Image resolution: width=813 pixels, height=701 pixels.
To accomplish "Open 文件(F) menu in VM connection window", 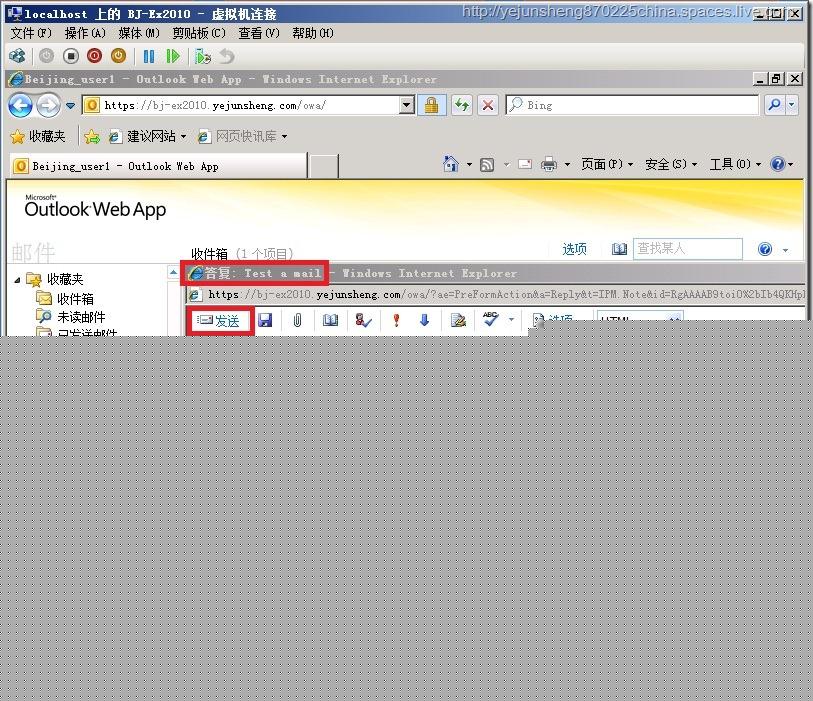I will coord(31,33).
